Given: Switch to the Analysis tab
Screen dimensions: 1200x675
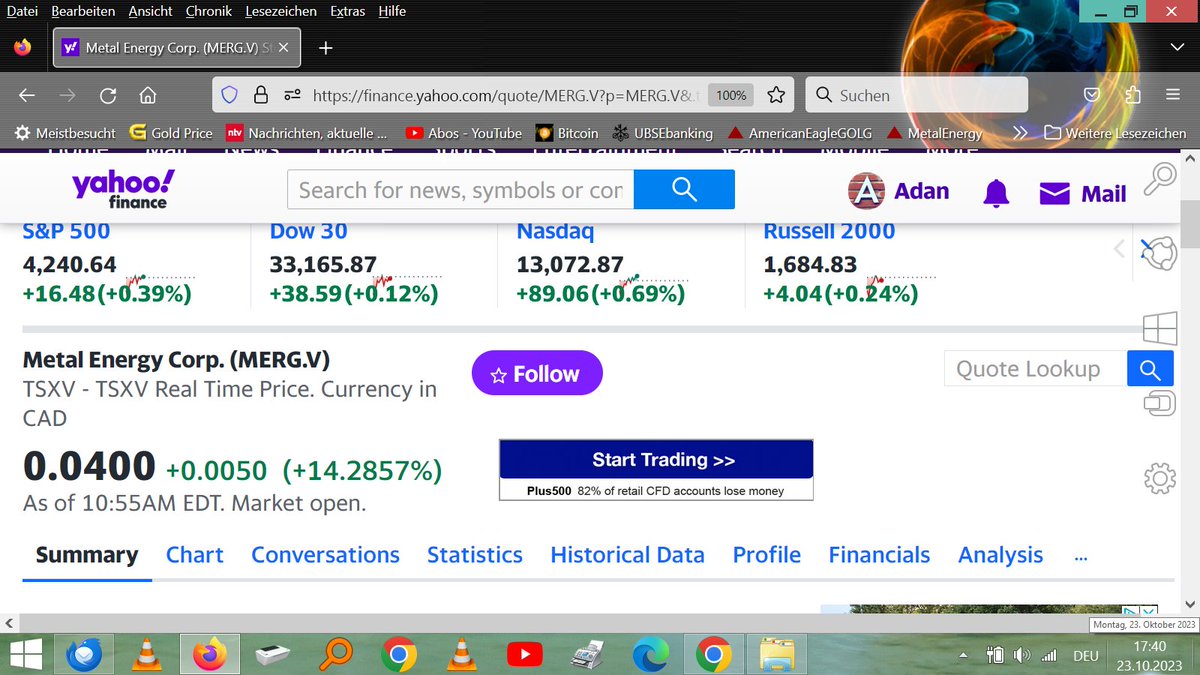Looking at the screenshot, I should [x=1000, y=555].
